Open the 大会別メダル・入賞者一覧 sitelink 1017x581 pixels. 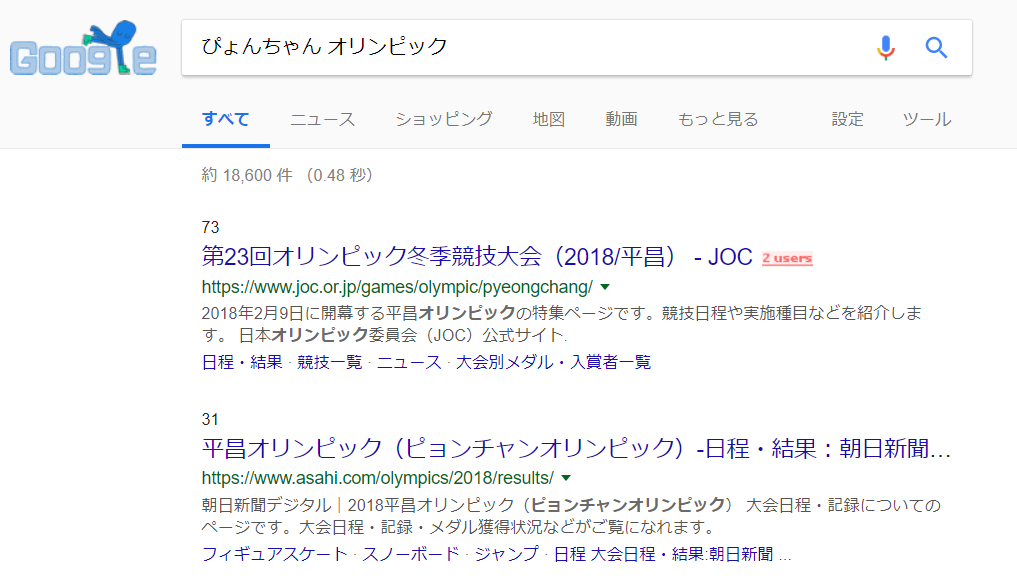553,362
